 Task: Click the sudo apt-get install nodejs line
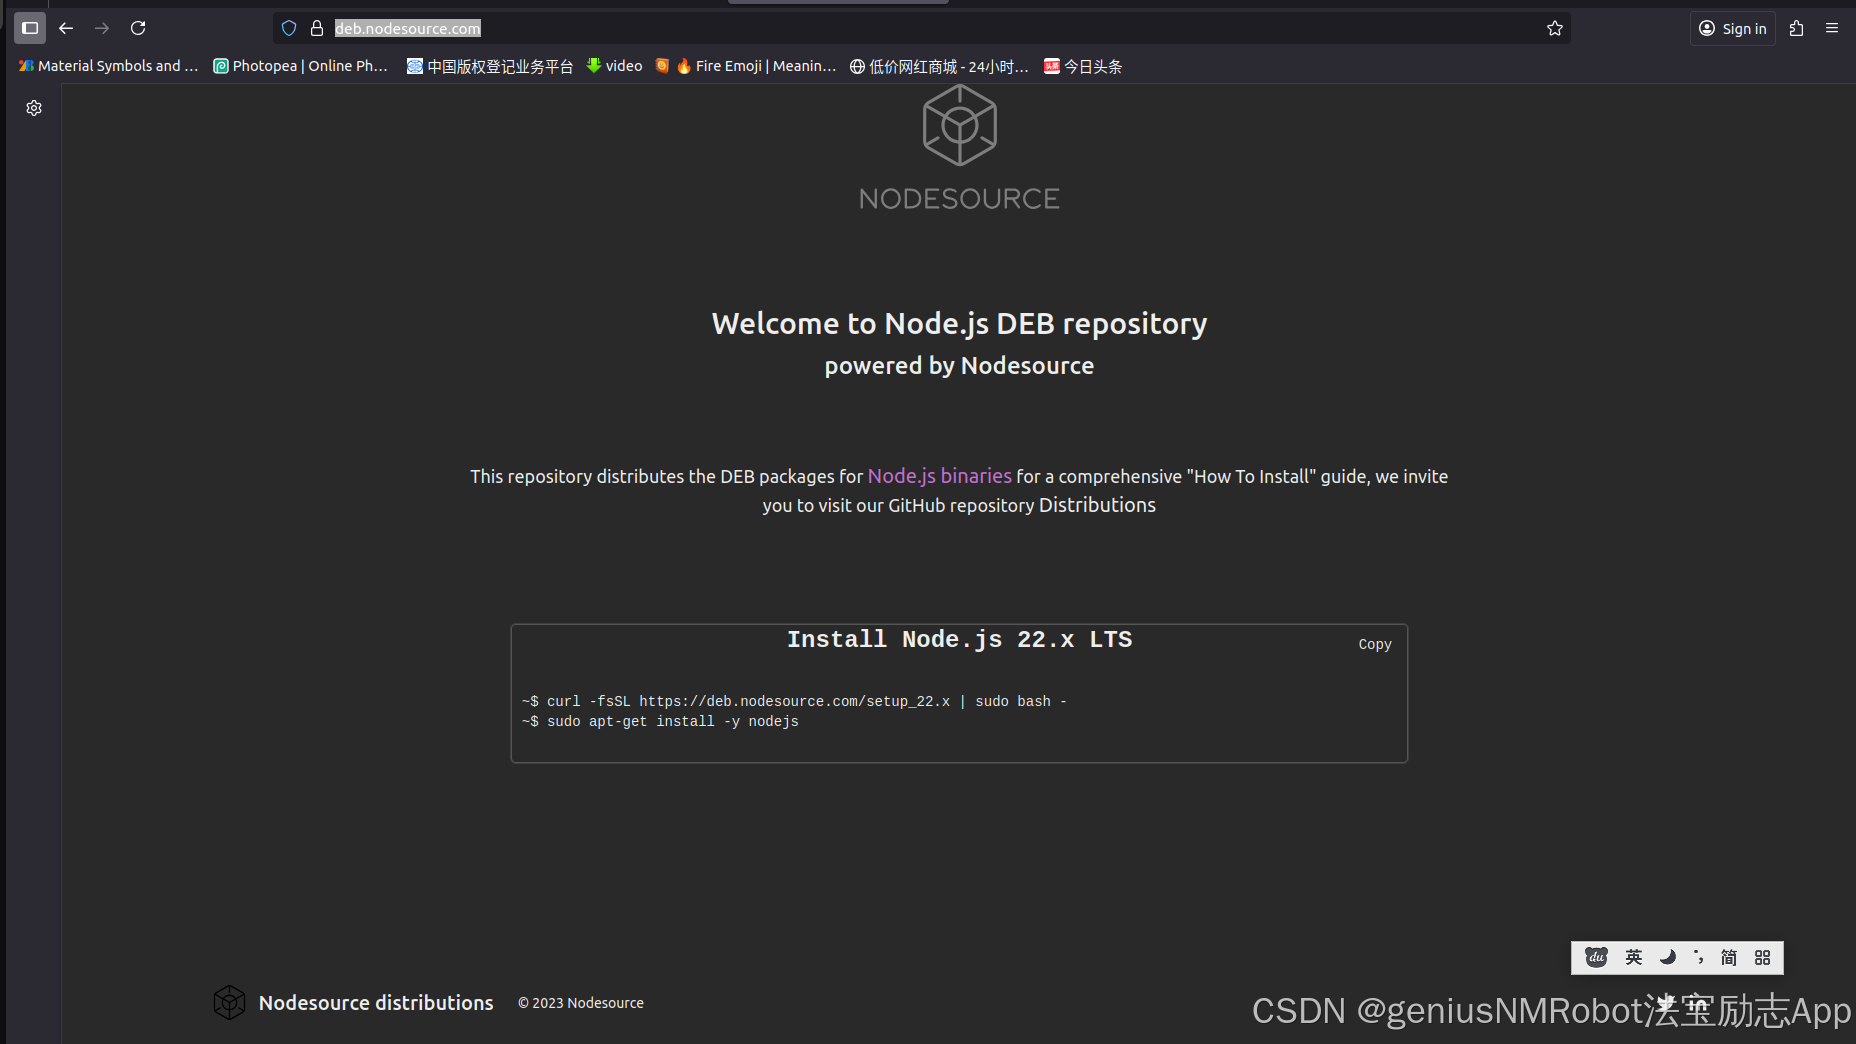coord(660,721)
